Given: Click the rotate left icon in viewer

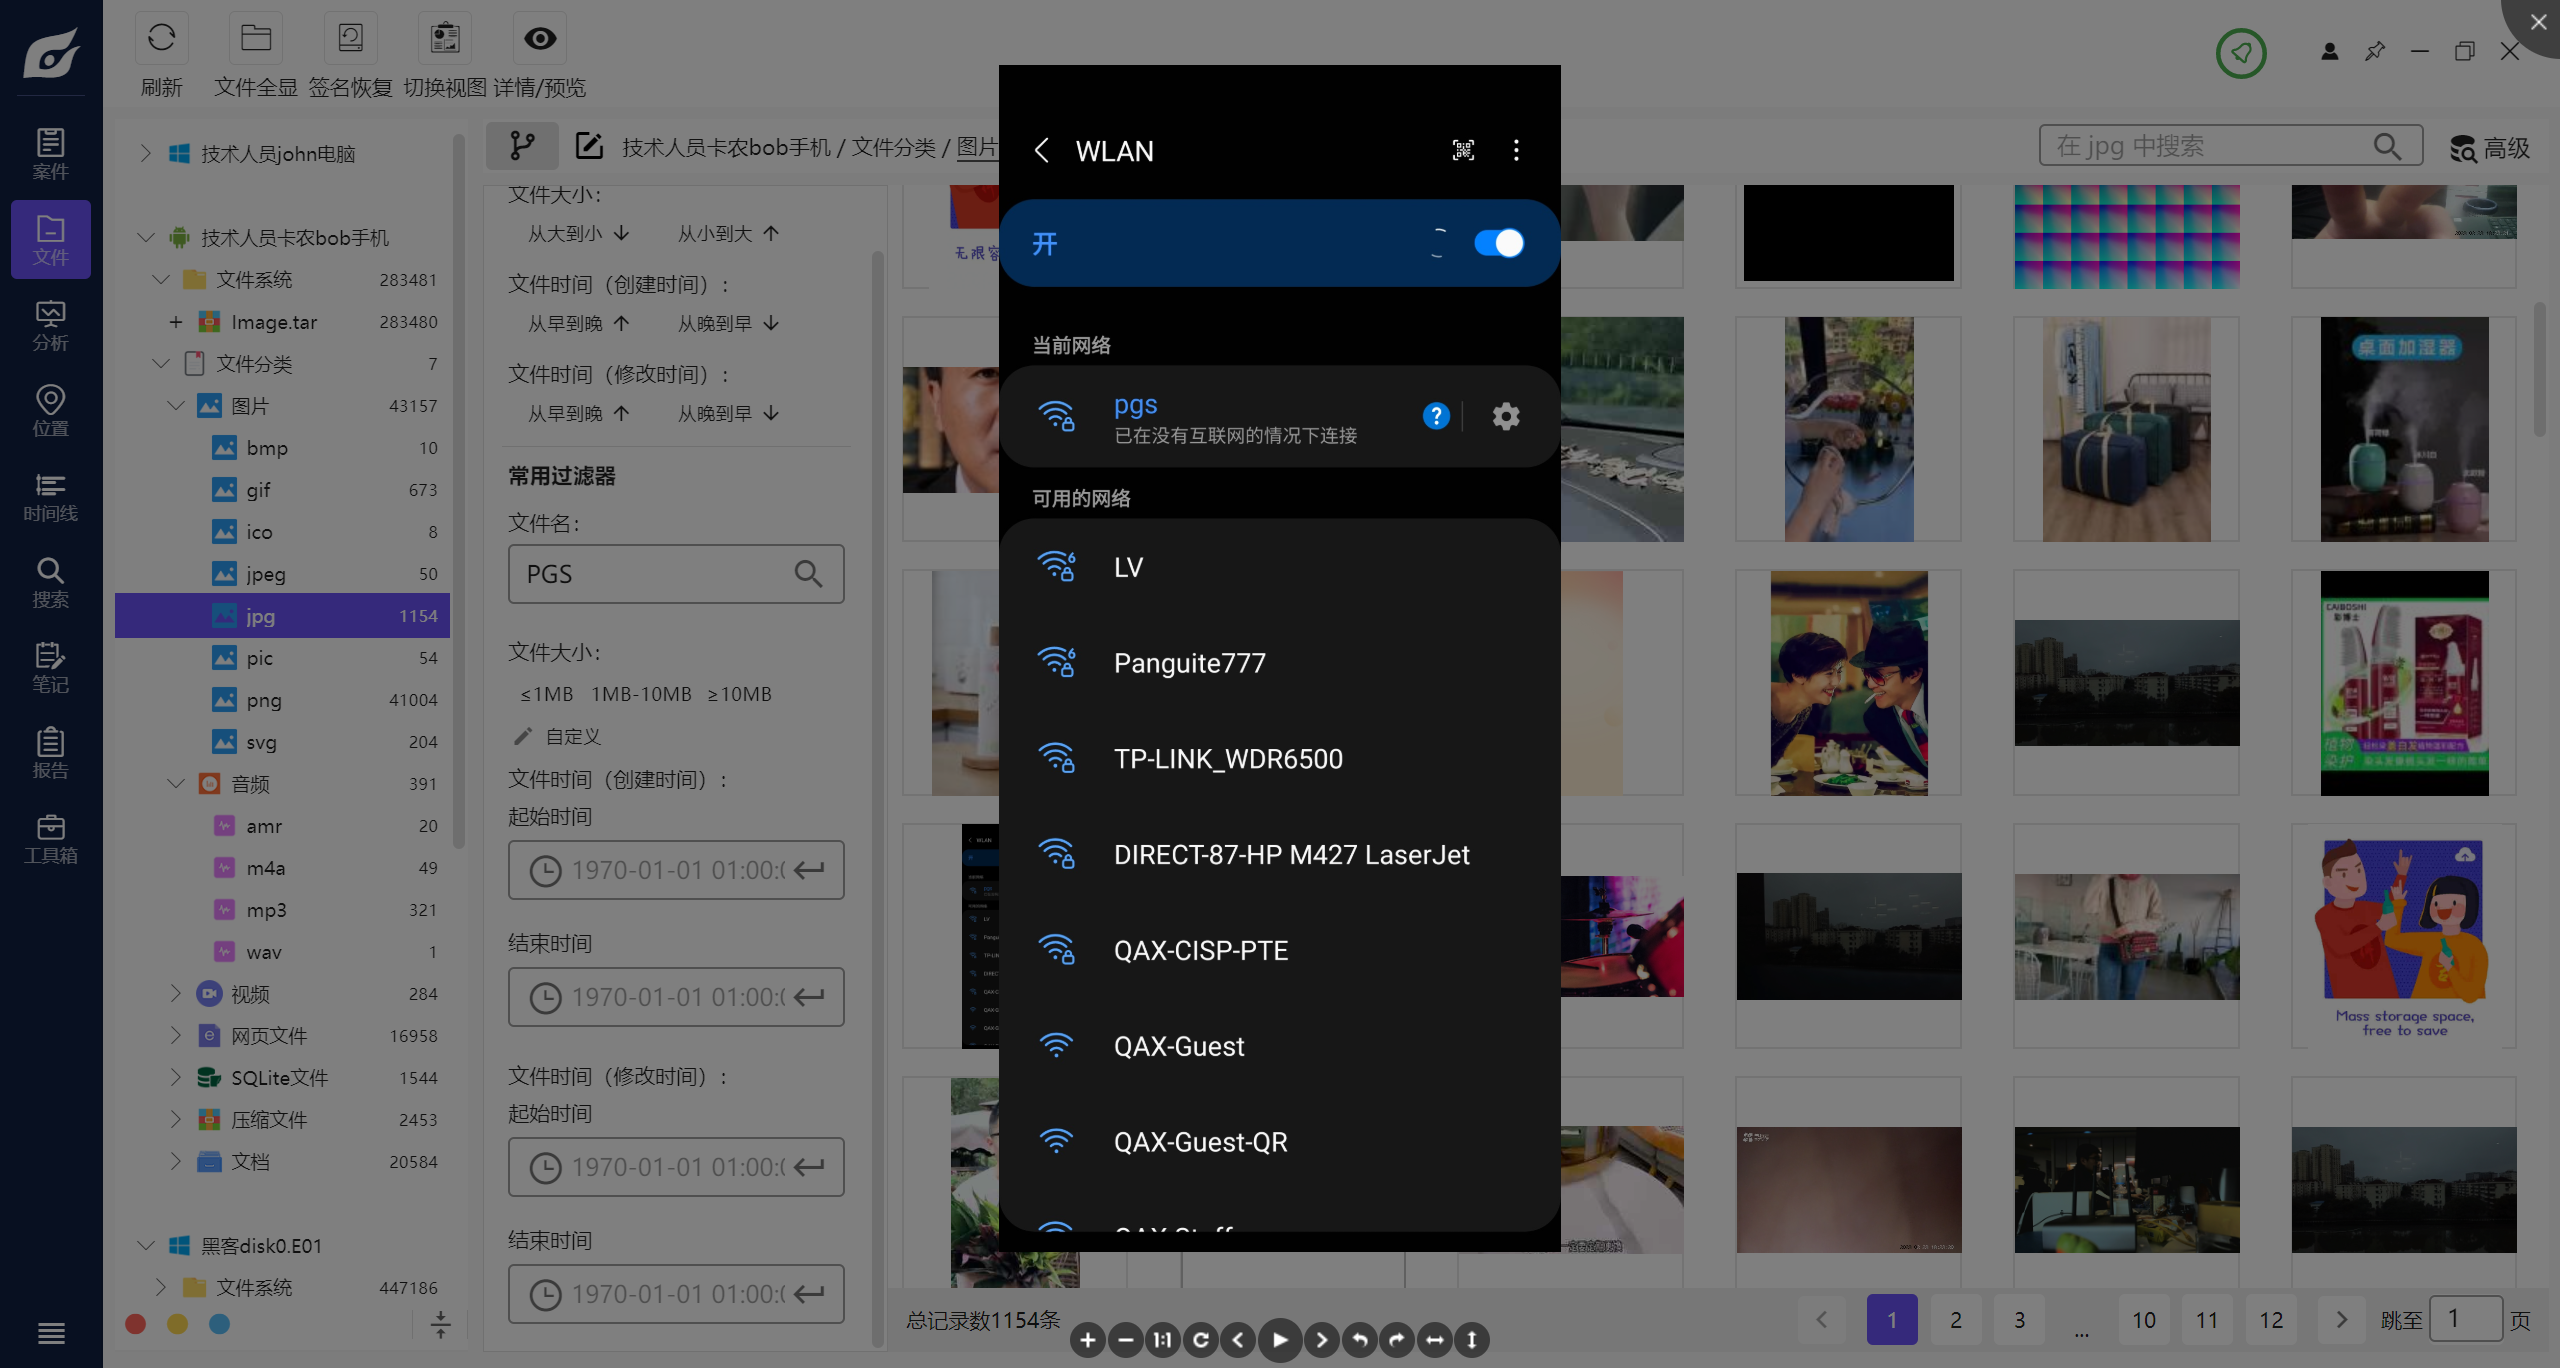Looking at the screenshot, I should click(x=1359, y=1340).
